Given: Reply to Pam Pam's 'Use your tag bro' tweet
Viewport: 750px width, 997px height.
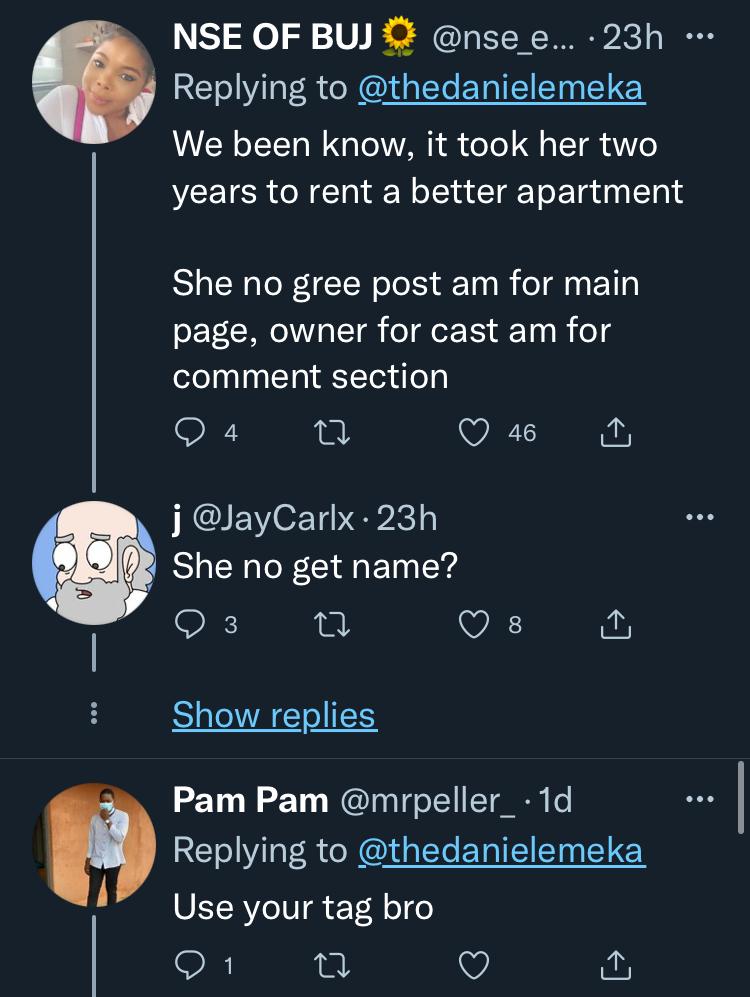Looking at the screenshot, I should tap(189, 966).
